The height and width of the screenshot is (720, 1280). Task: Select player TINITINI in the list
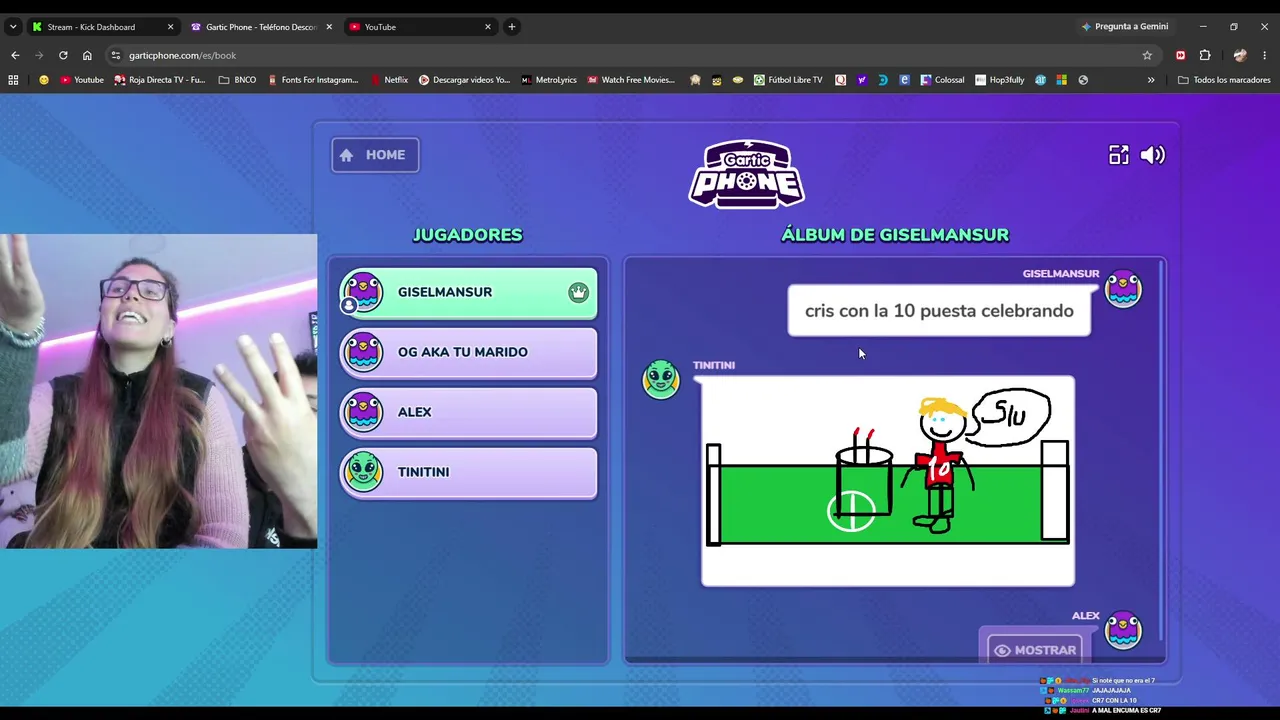click(468, 472)
